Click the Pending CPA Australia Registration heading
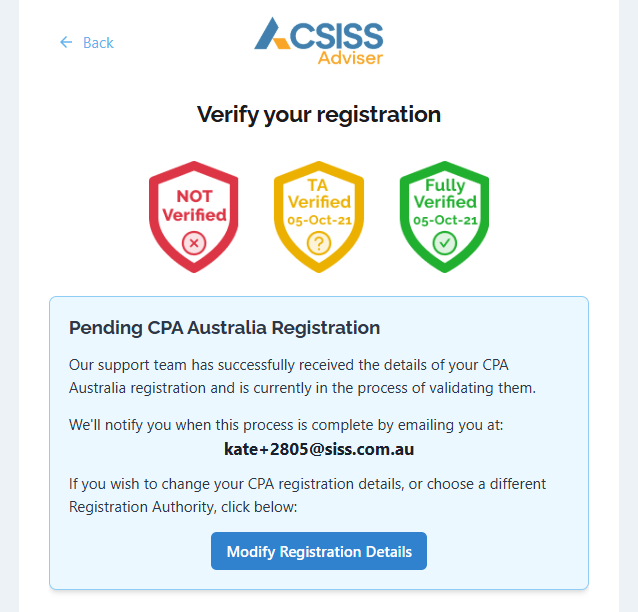638x612 pixels. pyautogui.click(x=224, y=327)
